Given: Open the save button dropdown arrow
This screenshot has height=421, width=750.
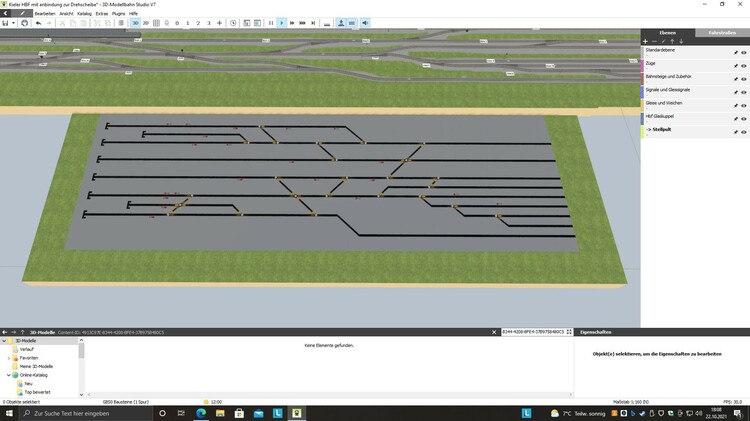Looking at the screenshot, I should point(13,22).
